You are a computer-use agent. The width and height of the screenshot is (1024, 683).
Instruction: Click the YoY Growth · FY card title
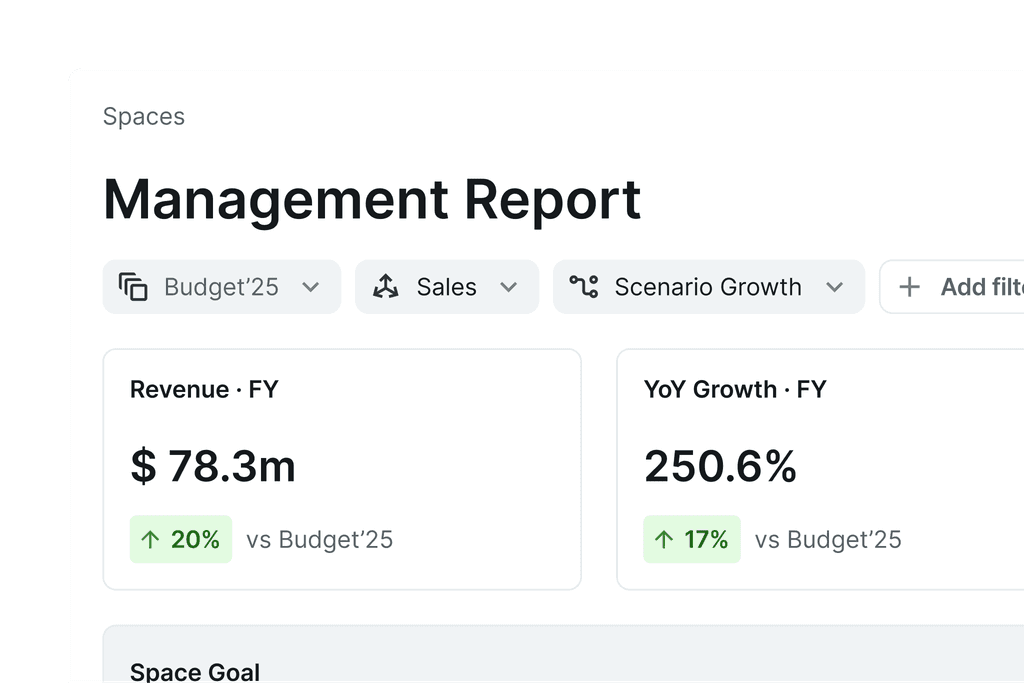click(735, 390)
